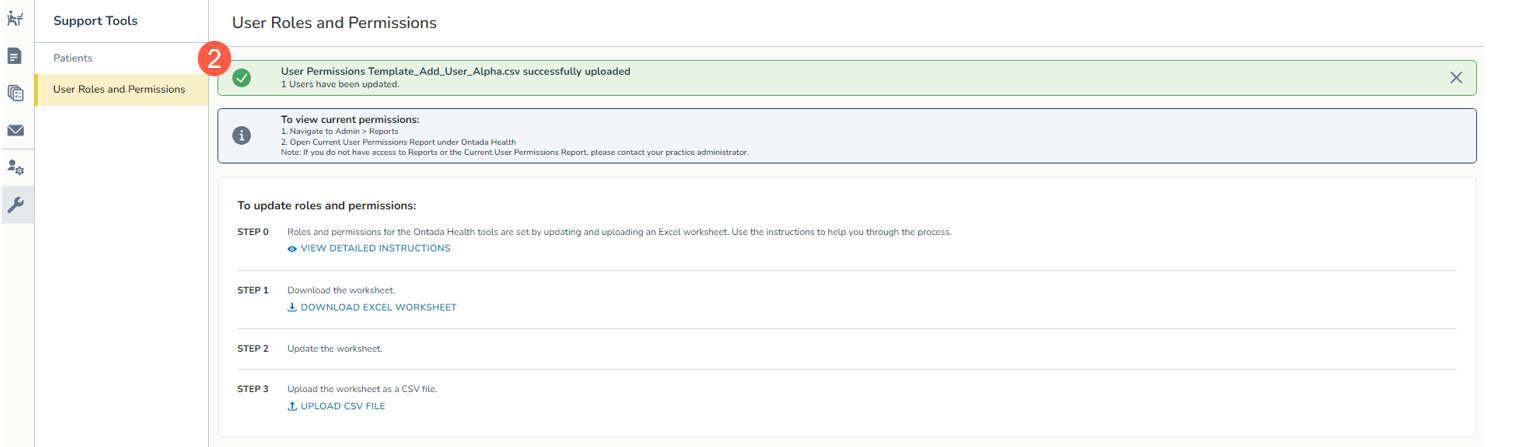
Task: Click the Support Tools panel heading
Action: [95, 20]
